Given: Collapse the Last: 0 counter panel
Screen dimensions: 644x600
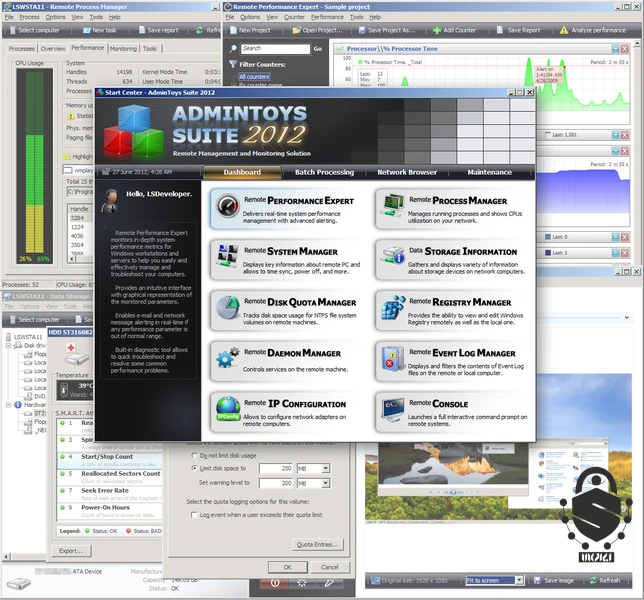Looking at the screenshot, I should pos(615,237).
